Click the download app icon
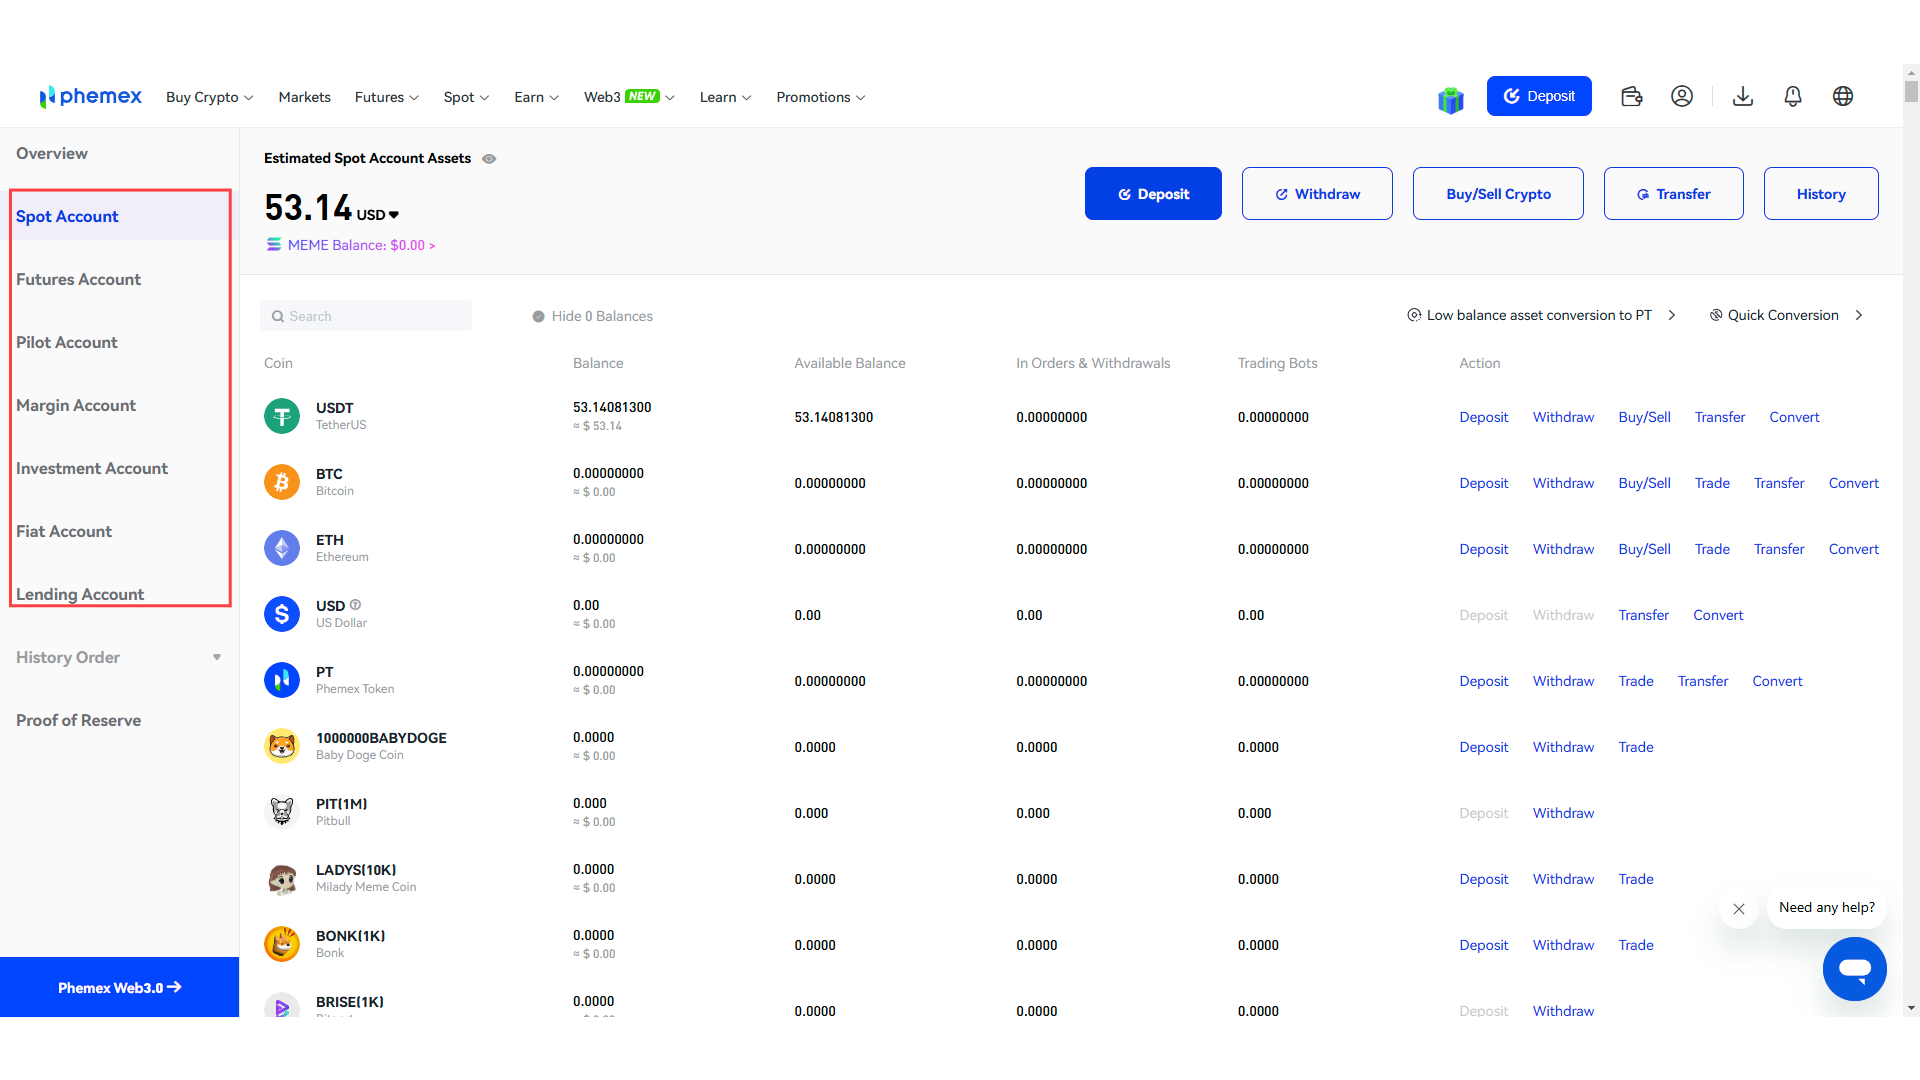1920x1080 pixels. [x=1743, y=96]
